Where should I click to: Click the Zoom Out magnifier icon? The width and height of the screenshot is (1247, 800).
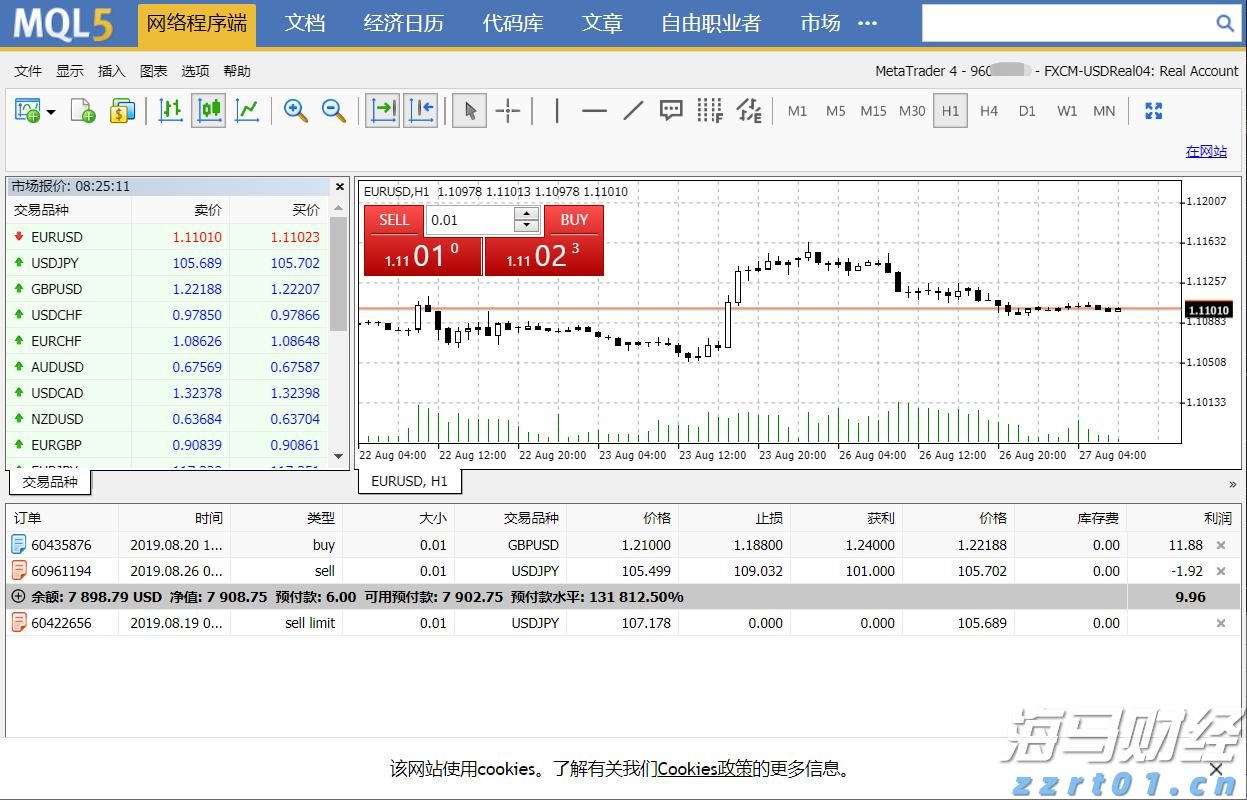click(x=331, y=110)
